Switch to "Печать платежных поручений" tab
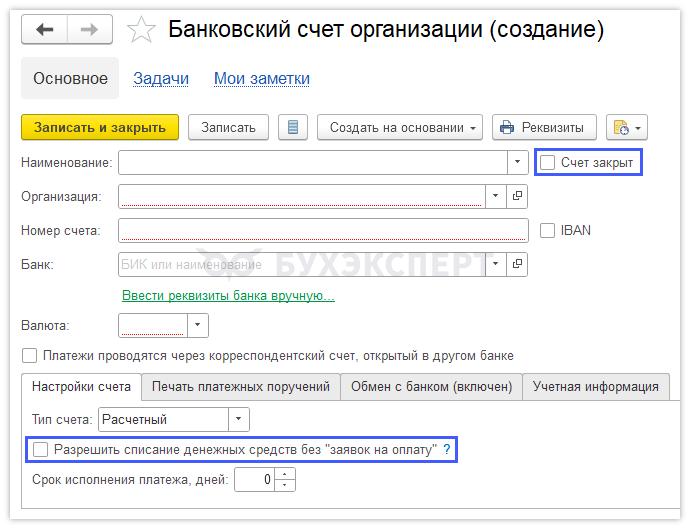This screenshot has height=529, width=690. [240, 387]
